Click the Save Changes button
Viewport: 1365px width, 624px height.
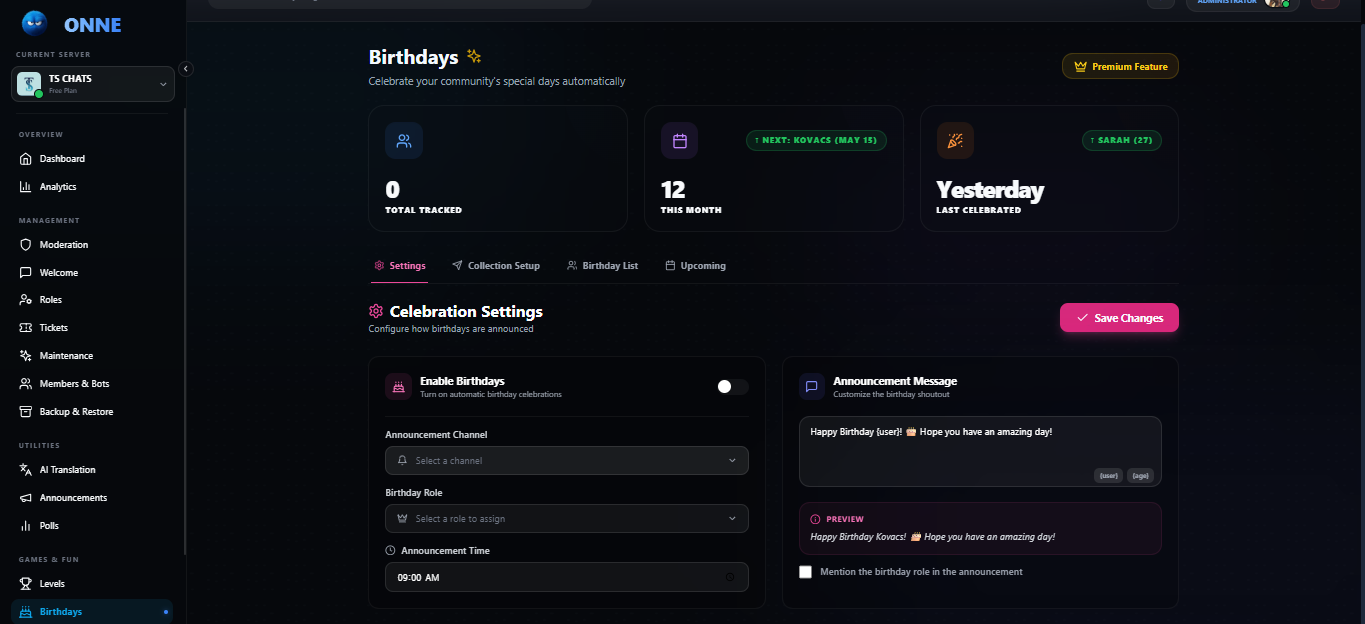1119,318
